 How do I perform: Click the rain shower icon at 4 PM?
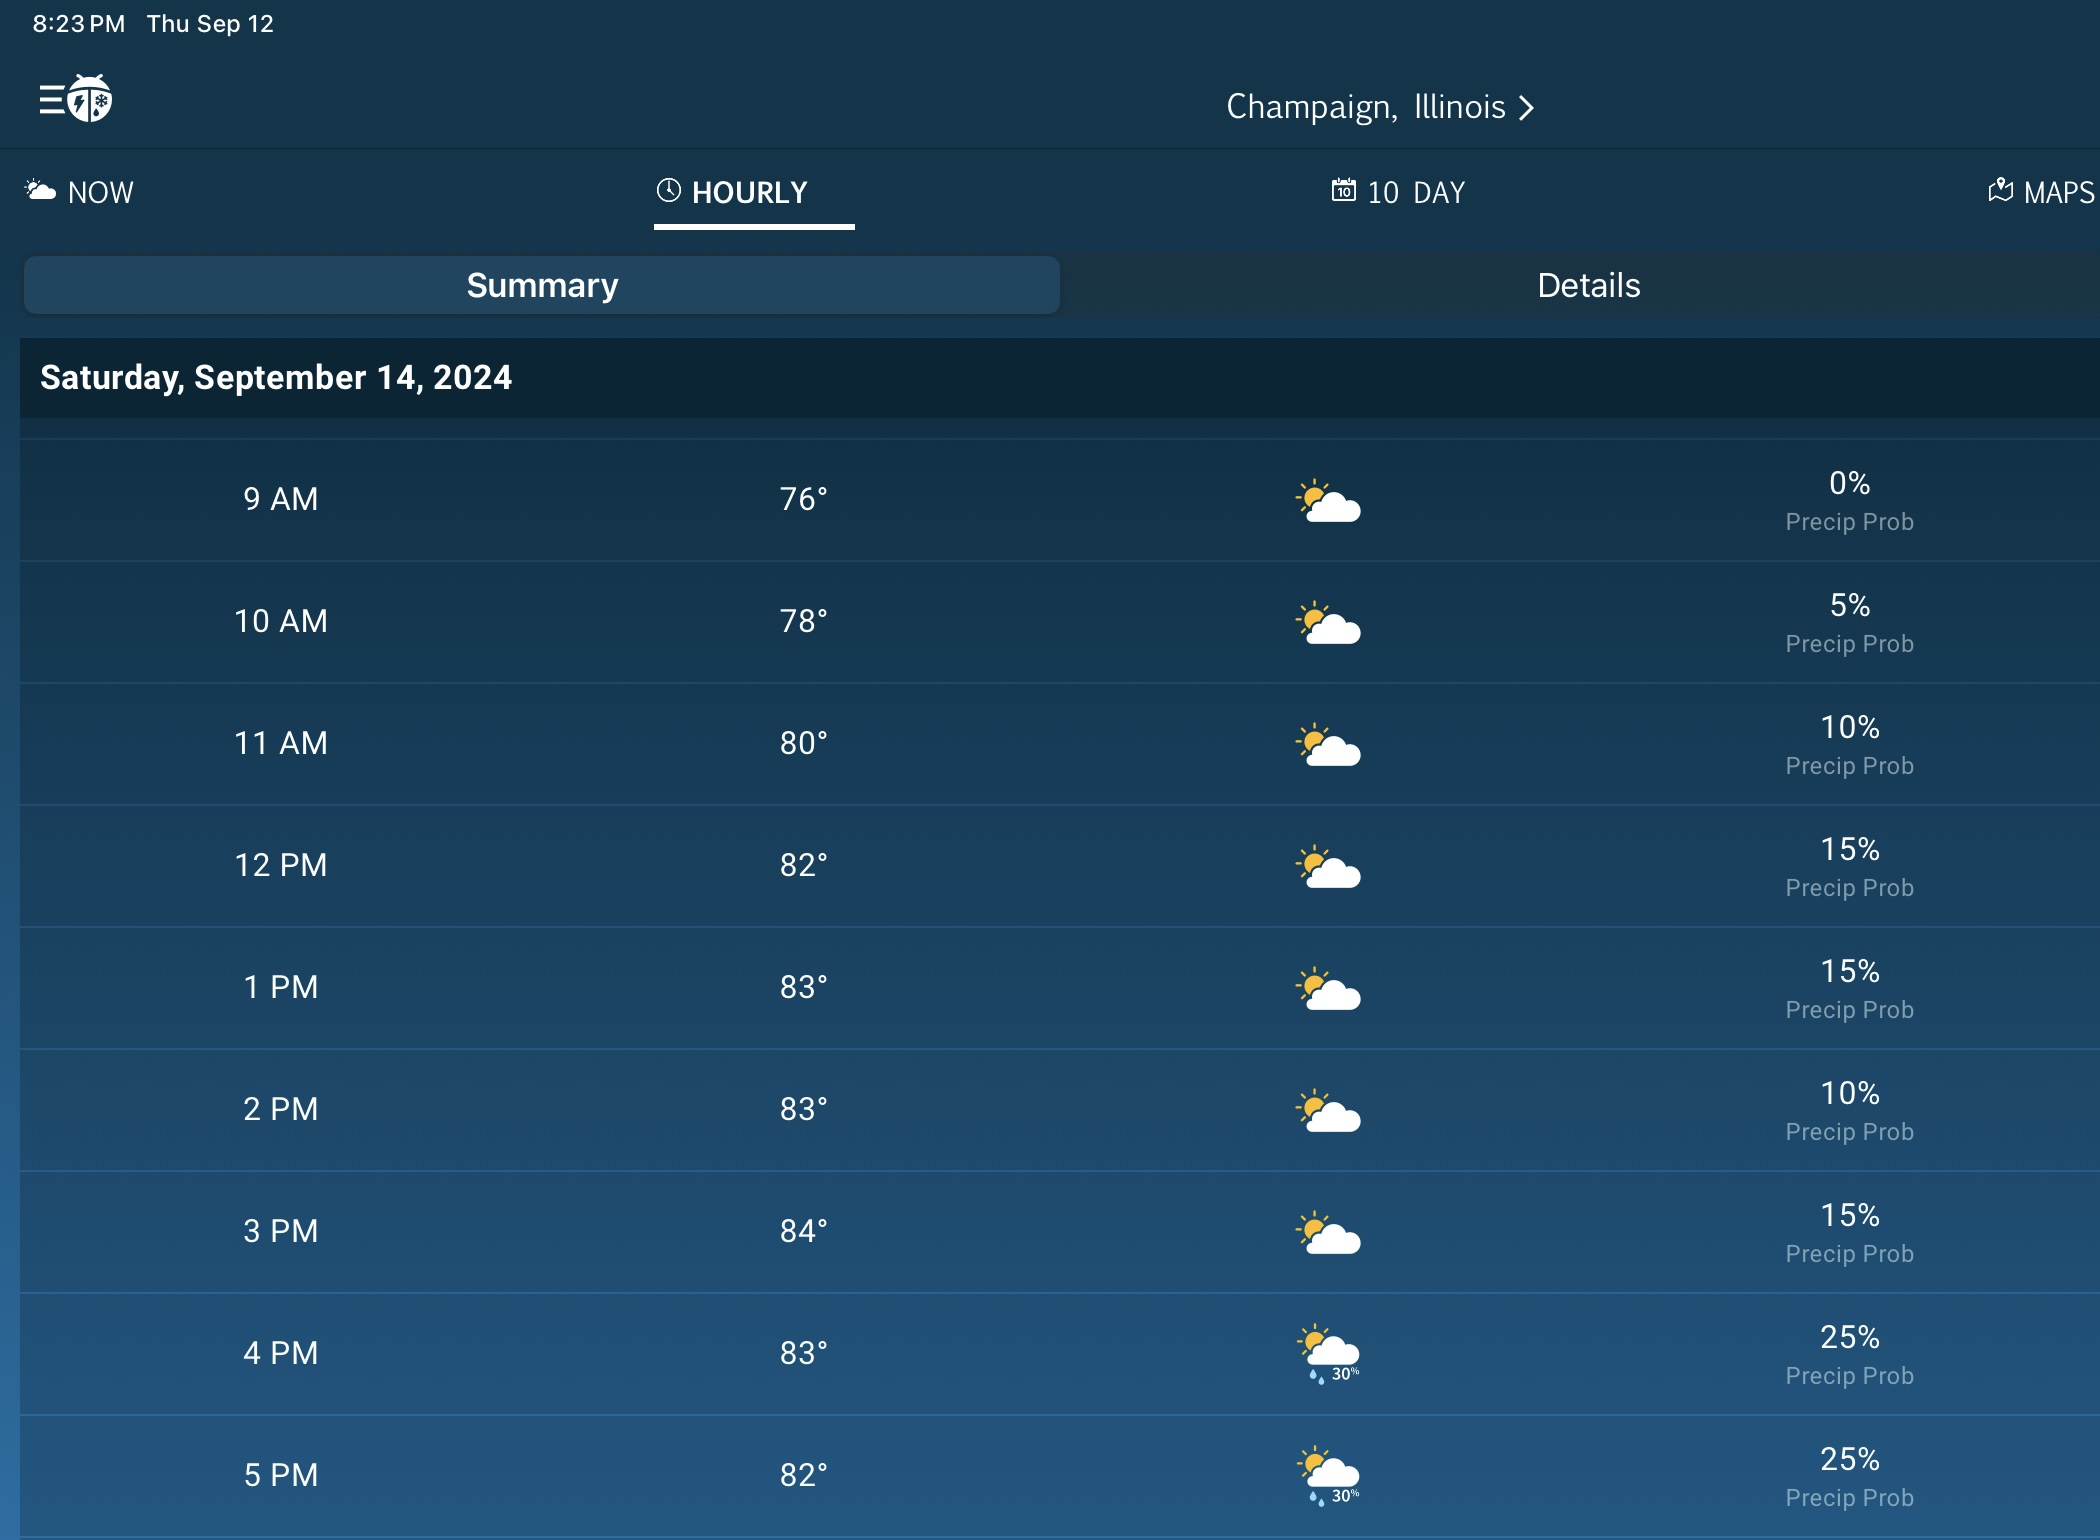click(x=1328, y=1354)
